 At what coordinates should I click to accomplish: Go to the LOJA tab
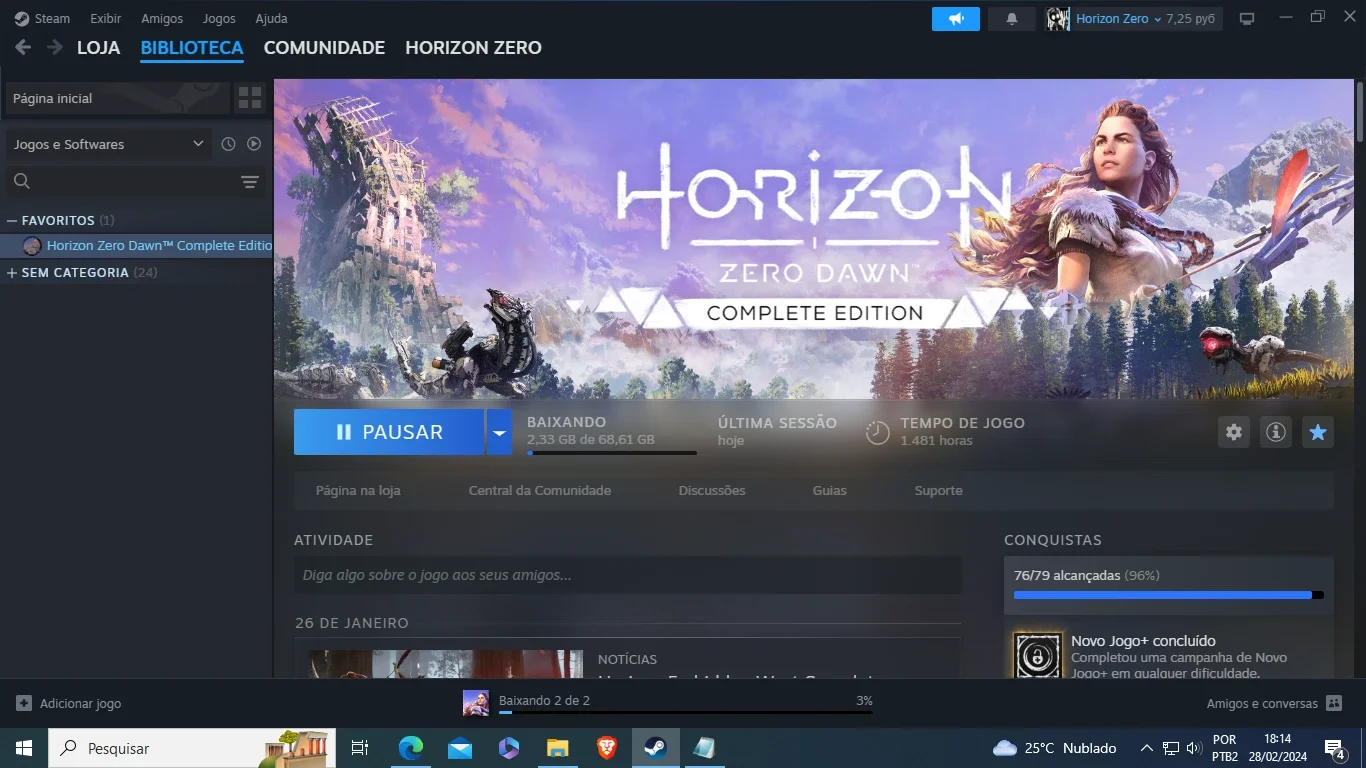click(x=98, y=48)
